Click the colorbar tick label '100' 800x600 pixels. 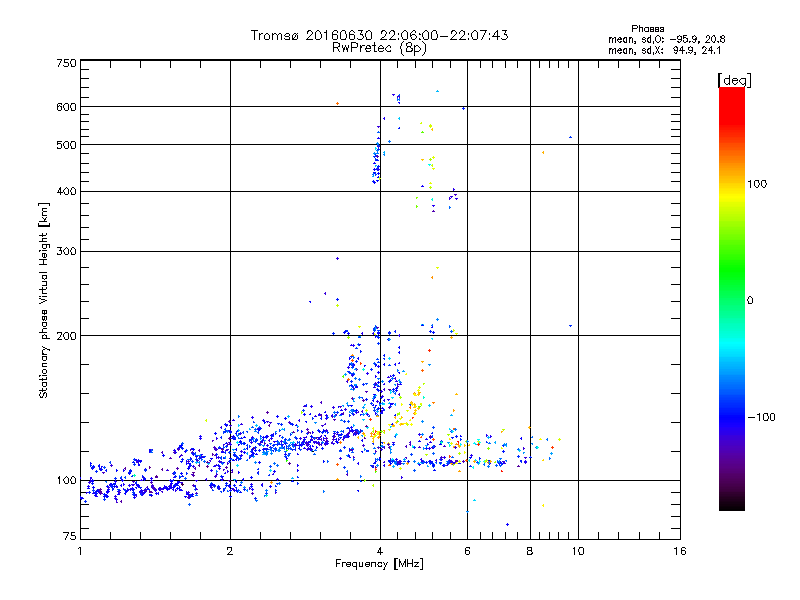point(757,184)
